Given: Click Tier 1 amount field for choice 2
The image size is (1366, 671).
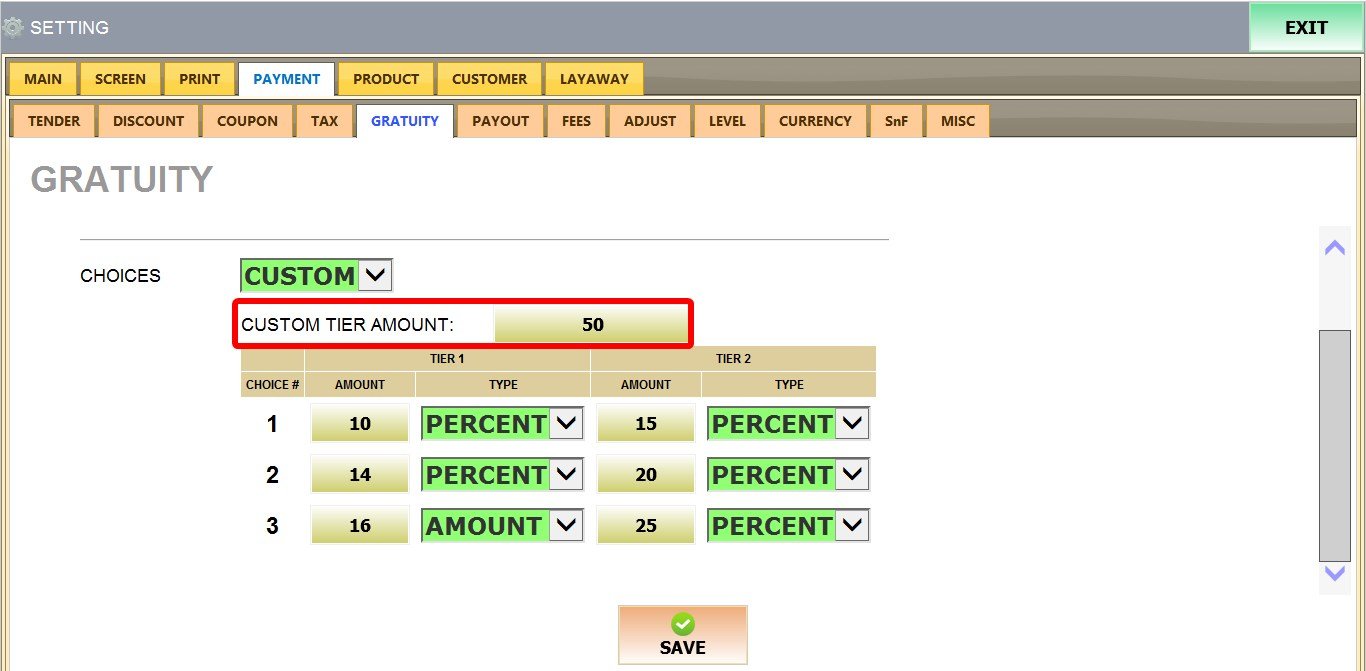Looking at the screenshot, I should pos(360,475).
